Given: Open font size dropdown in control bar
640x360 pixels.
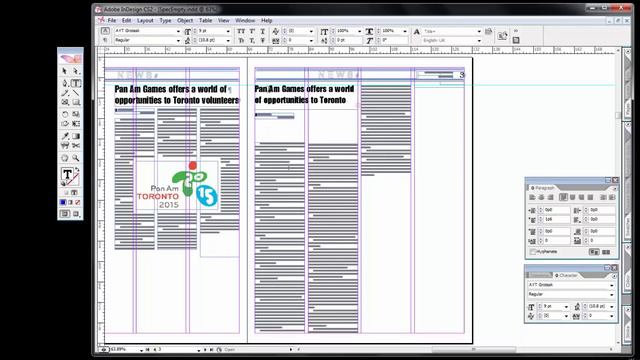Looking at the screenshot, I should pyautogui.click(x=228, y=31).
